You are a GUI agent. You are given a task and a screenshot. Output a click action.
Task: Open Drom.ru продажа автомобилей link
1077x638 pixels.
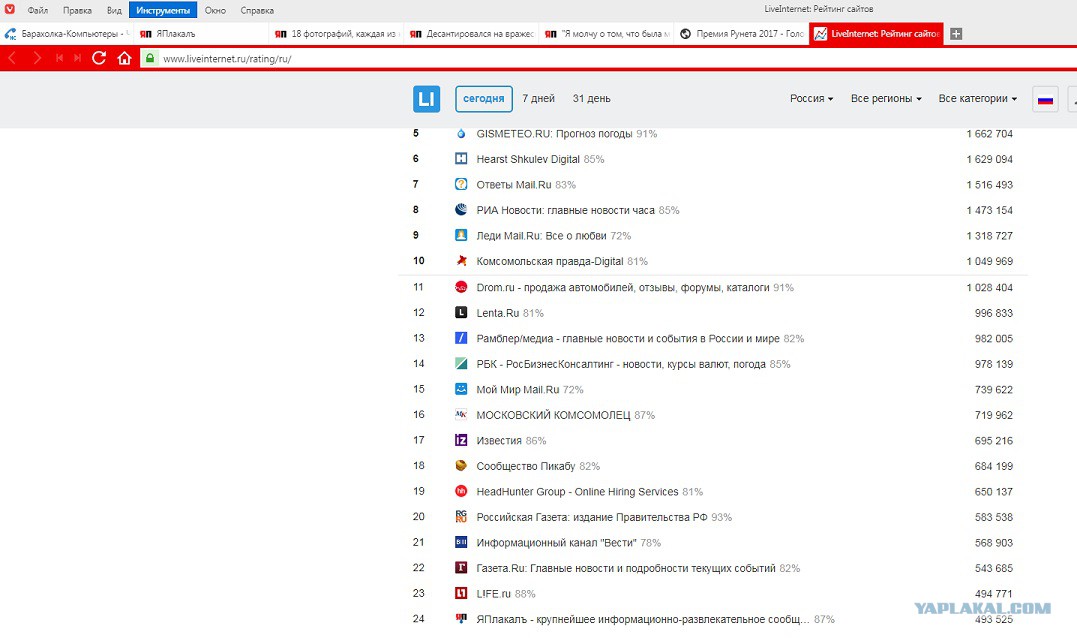[623, 288]
